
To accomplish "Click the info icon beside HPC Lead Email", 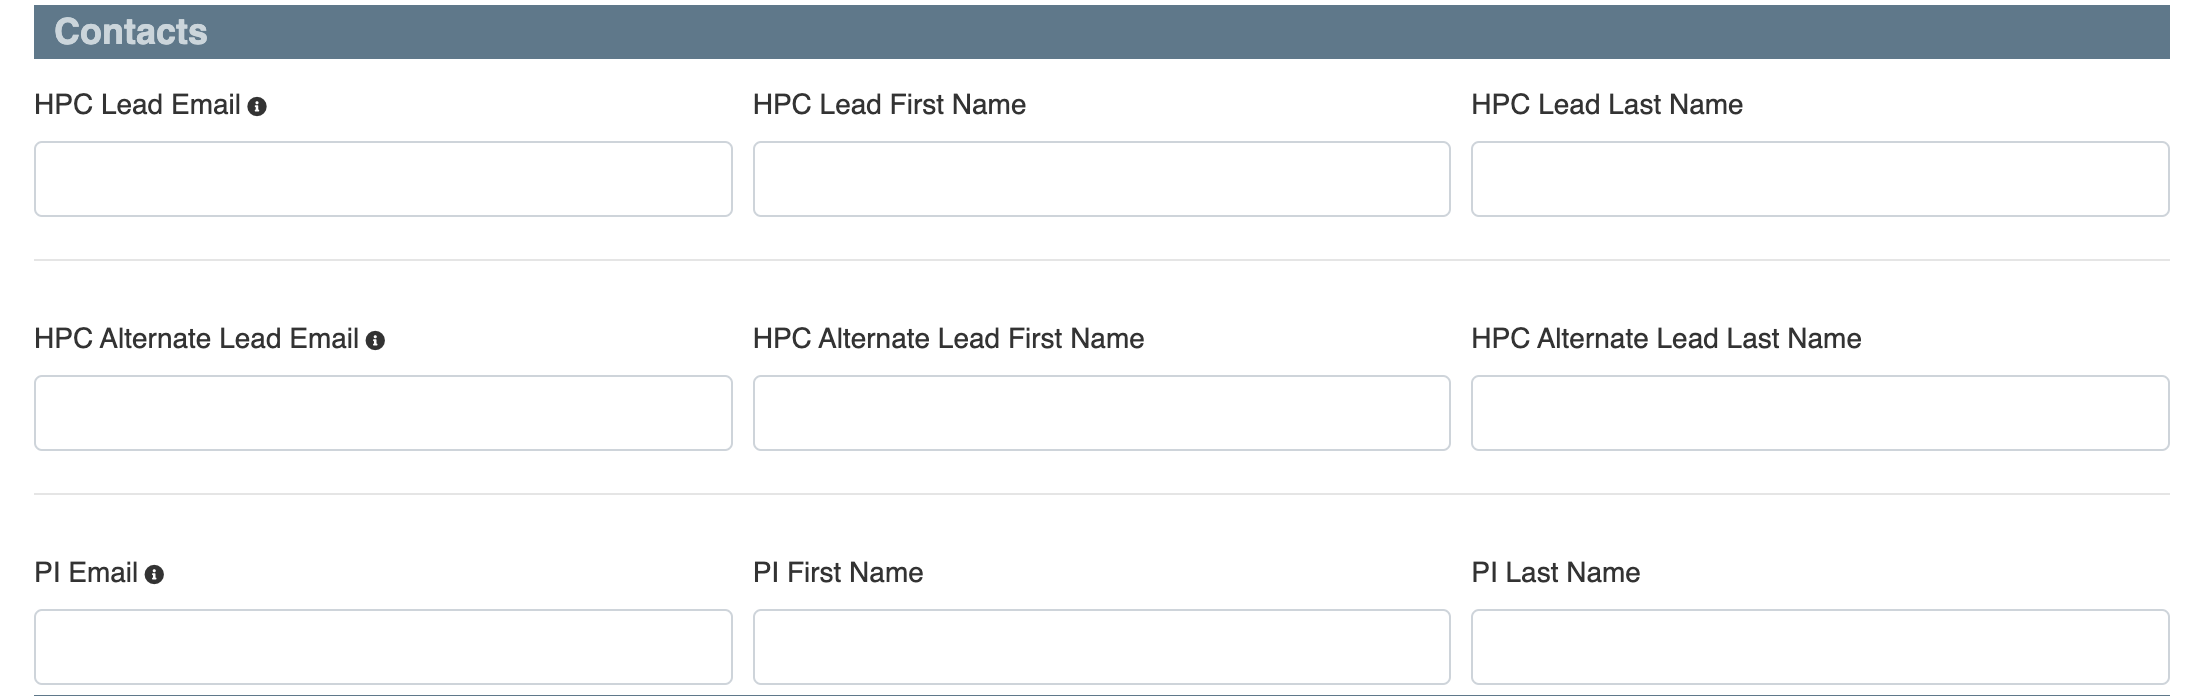I will (257, 107).
